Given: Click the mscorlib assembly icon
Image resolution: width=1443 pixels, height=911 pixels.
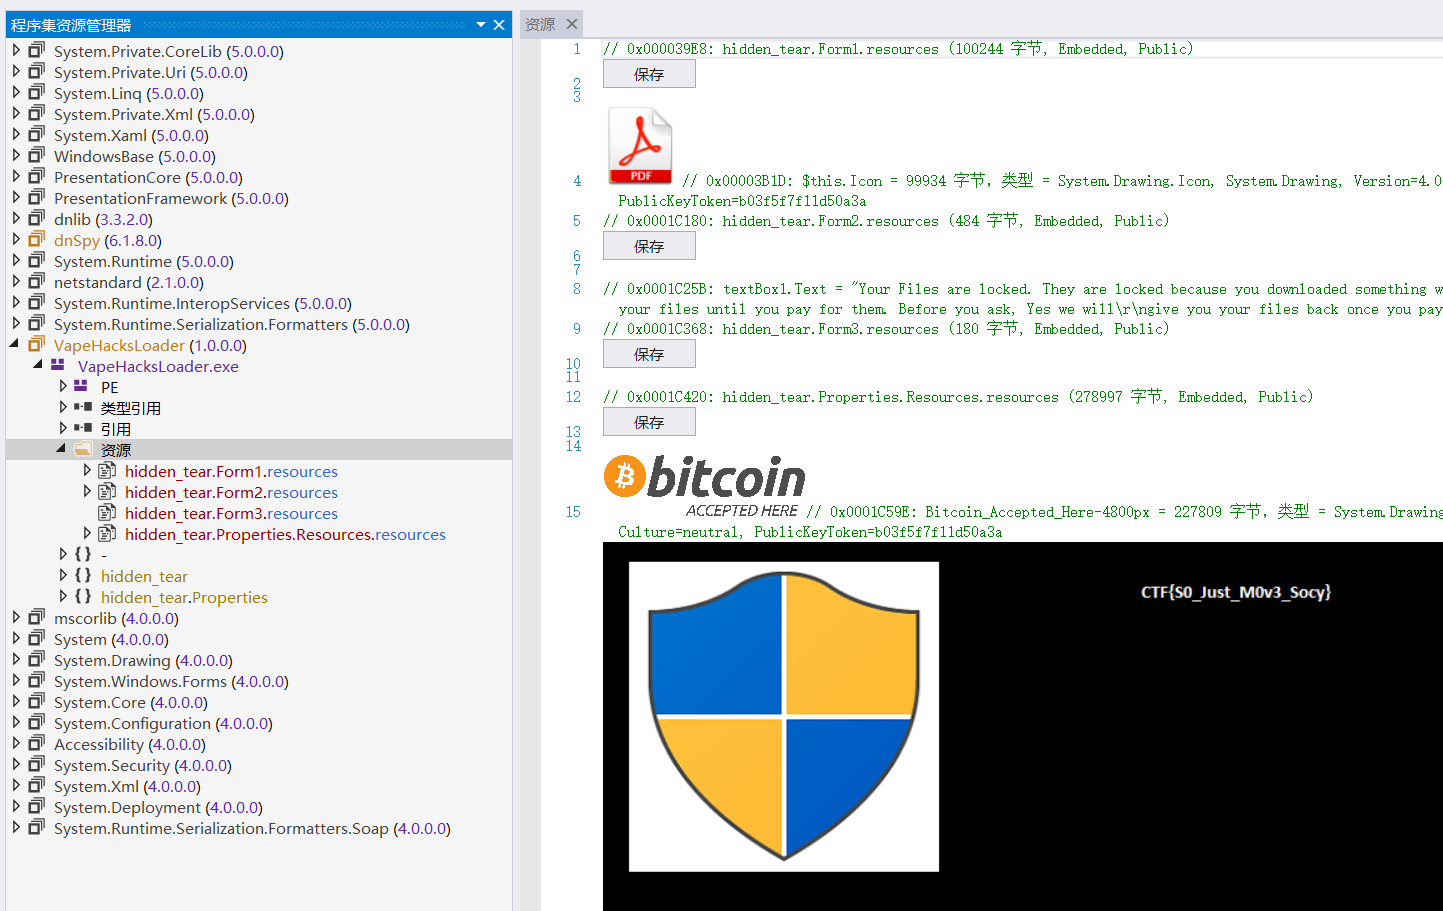Looking at the screenshot, I should point(36,617).
